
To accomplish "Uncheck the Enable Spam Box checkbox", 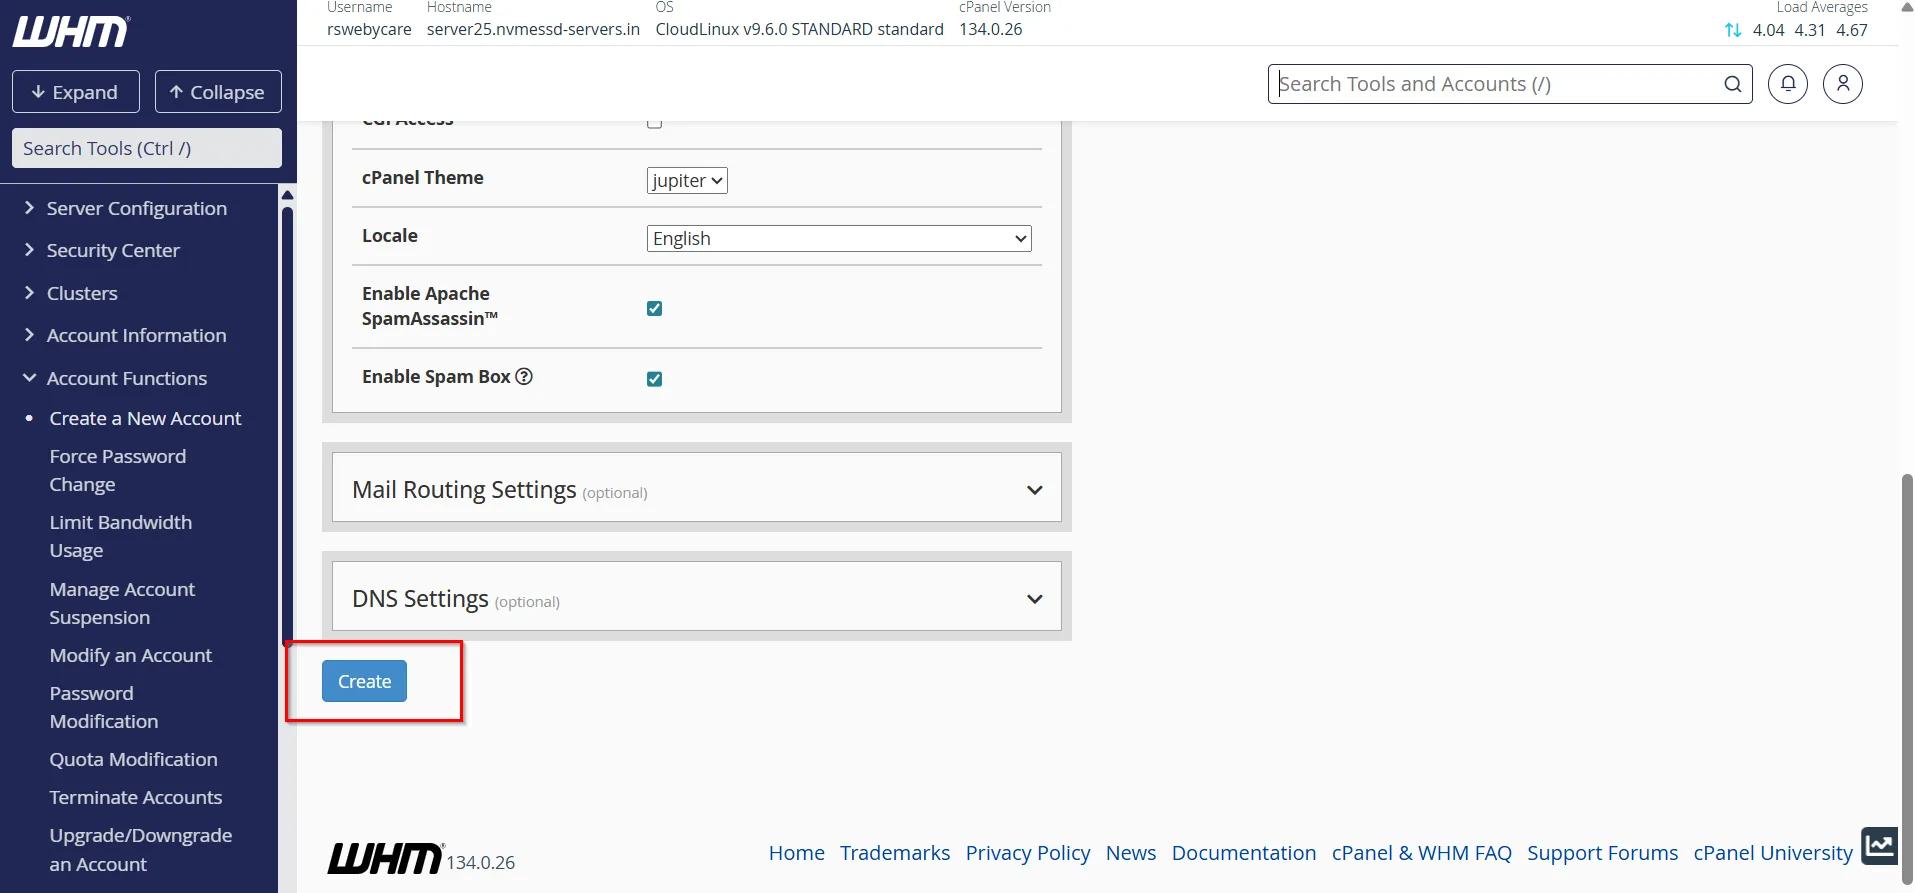I will pos(655,379).
